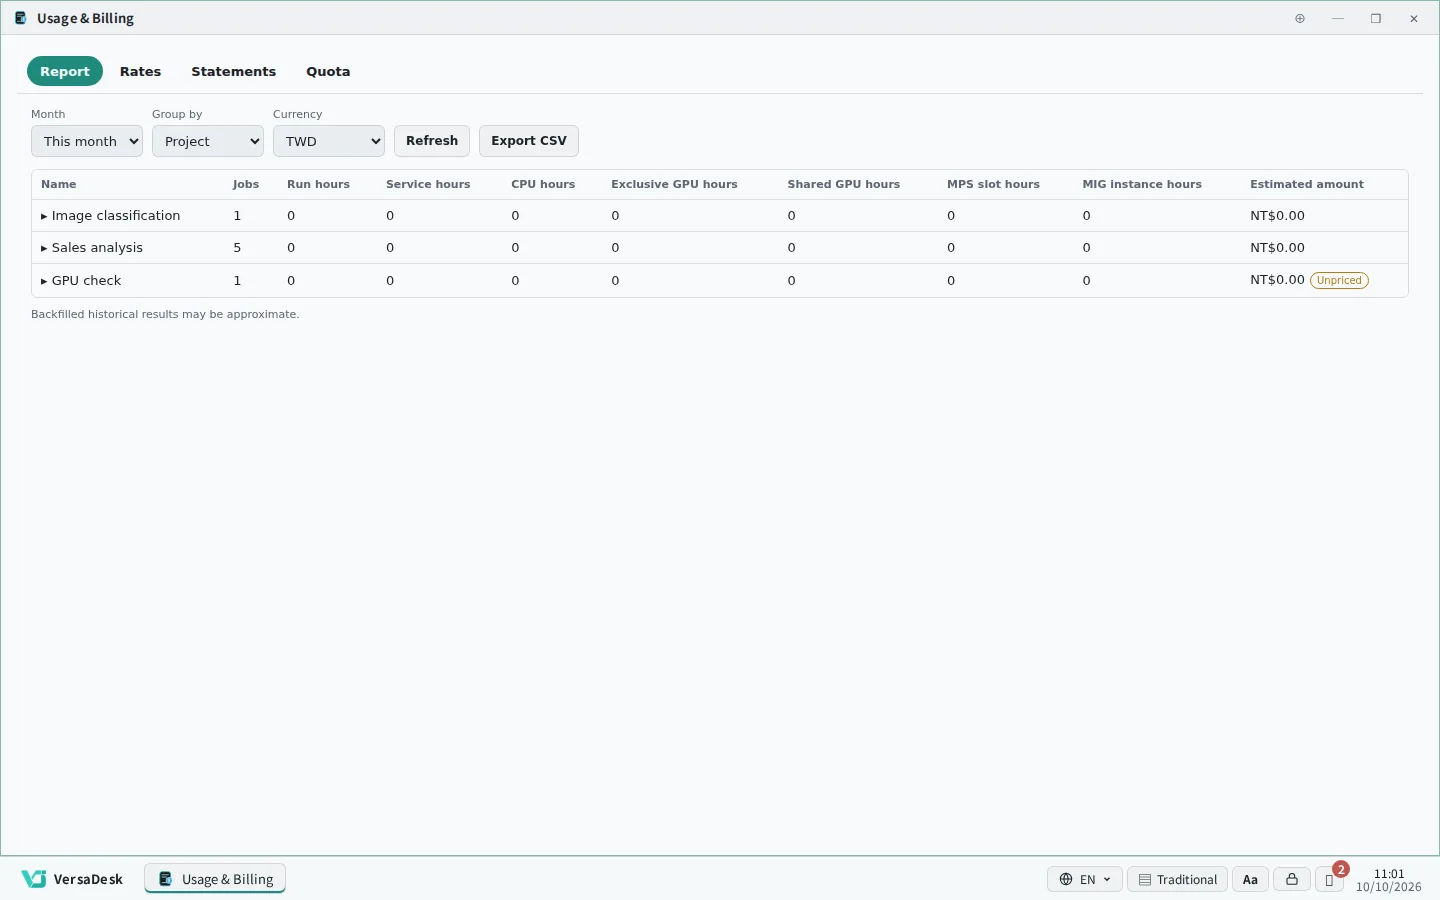This screenshot has height=900, width=1440.
Task: Toggle the Traditional layout mode button
Action: point(1177,879)
